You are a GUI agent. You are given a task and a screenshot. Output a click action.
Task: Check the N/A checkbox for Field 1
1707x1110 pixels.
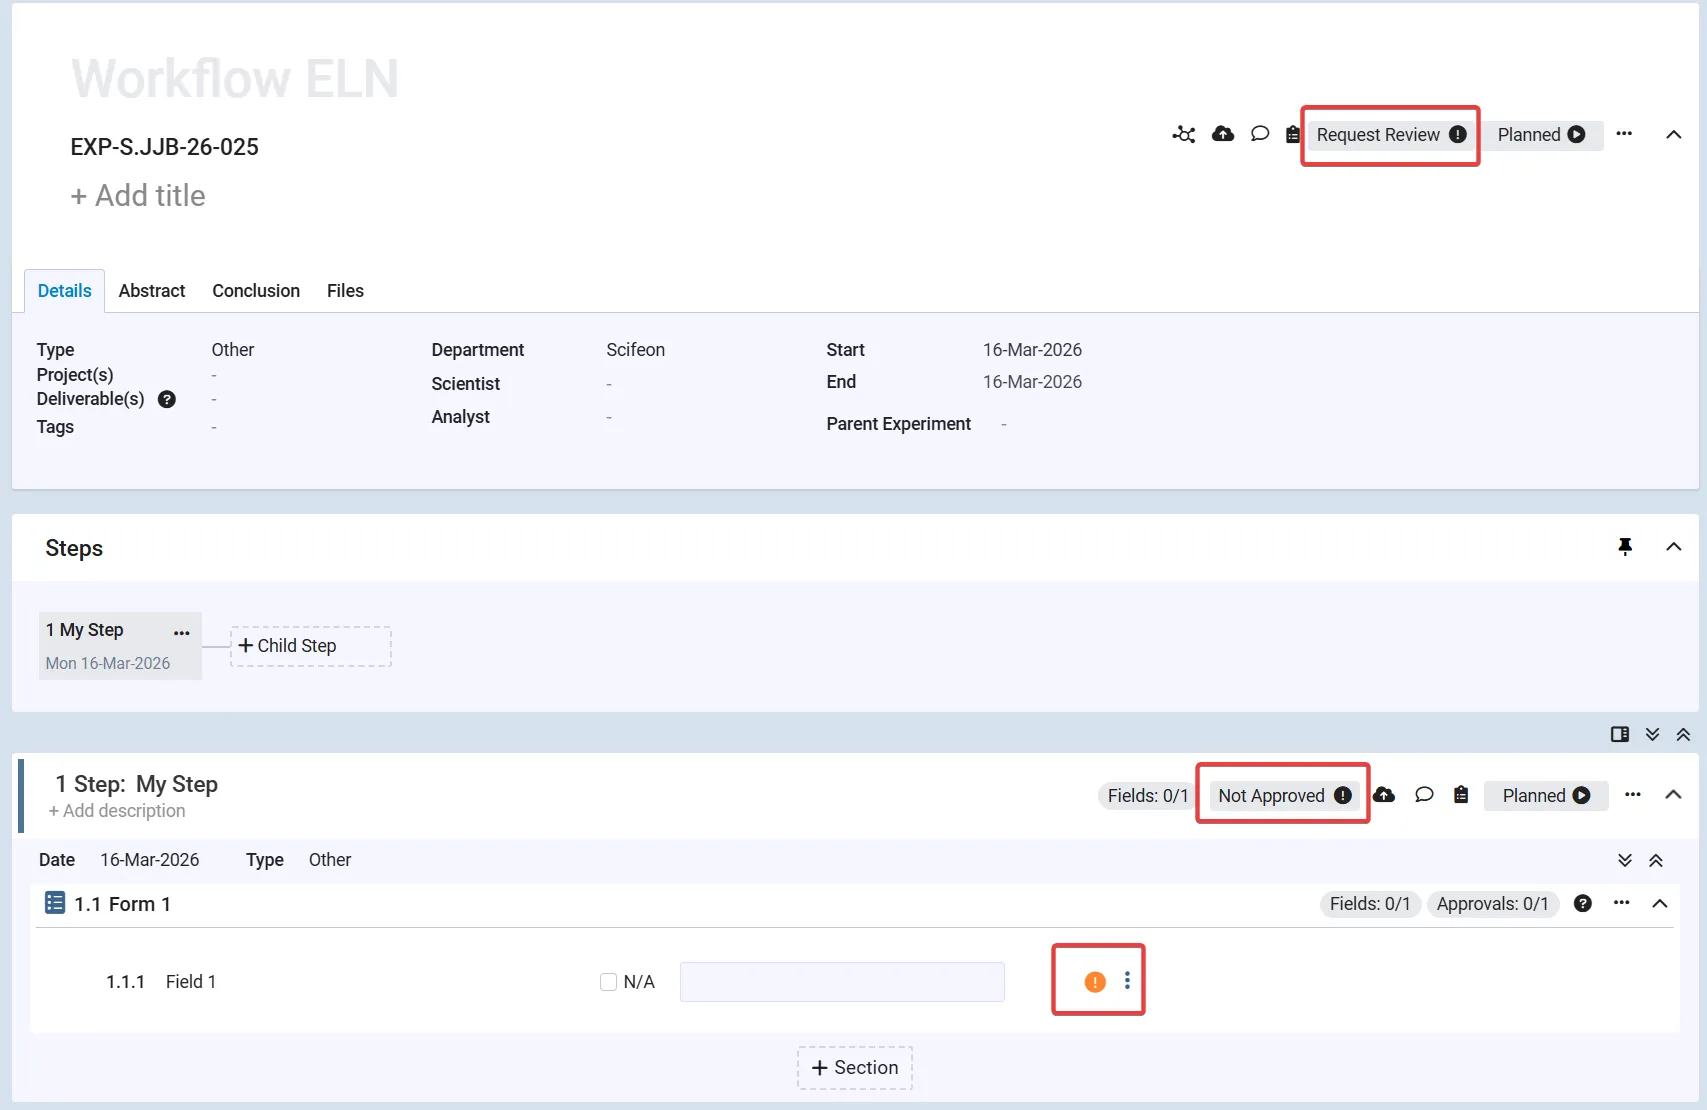point(608,982)
